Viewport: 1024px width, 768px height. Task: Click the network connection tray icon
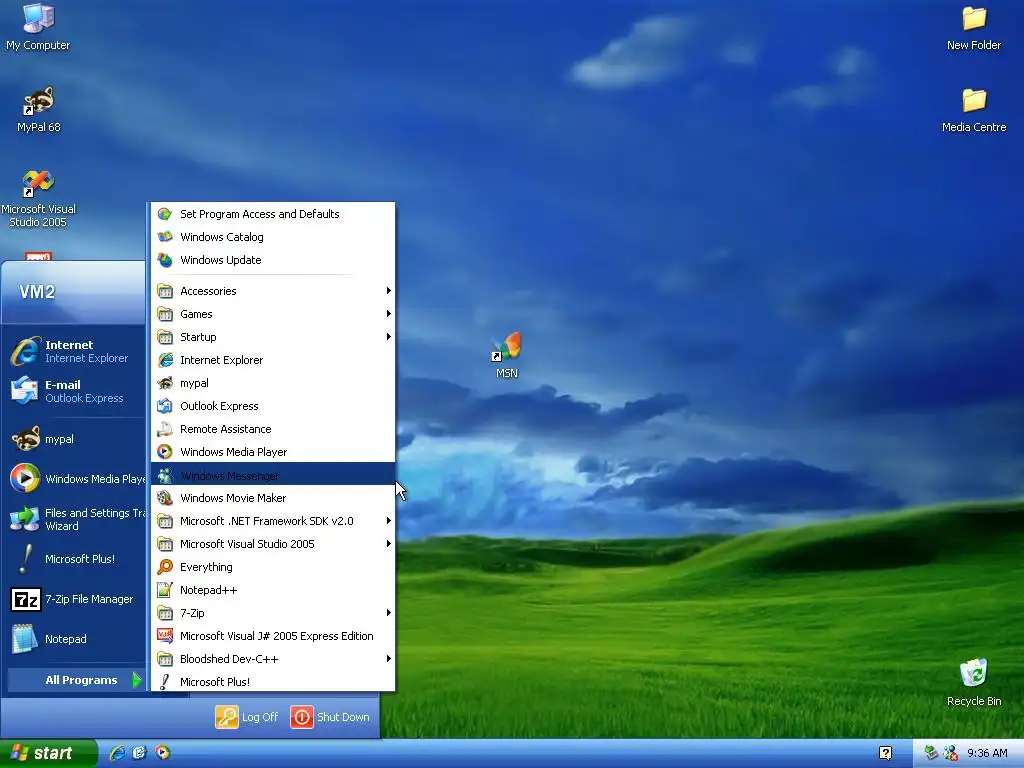931,753
